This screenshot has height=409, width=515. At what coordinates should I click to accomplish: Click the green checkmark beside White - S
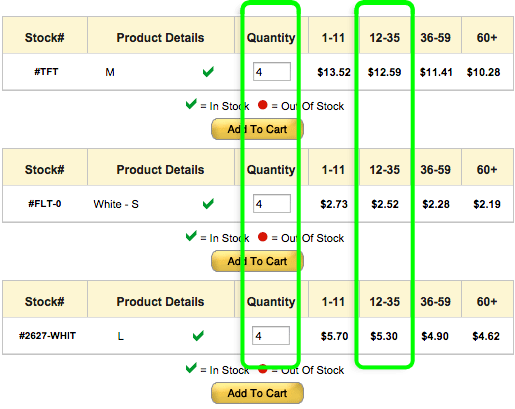click(208, 204)
